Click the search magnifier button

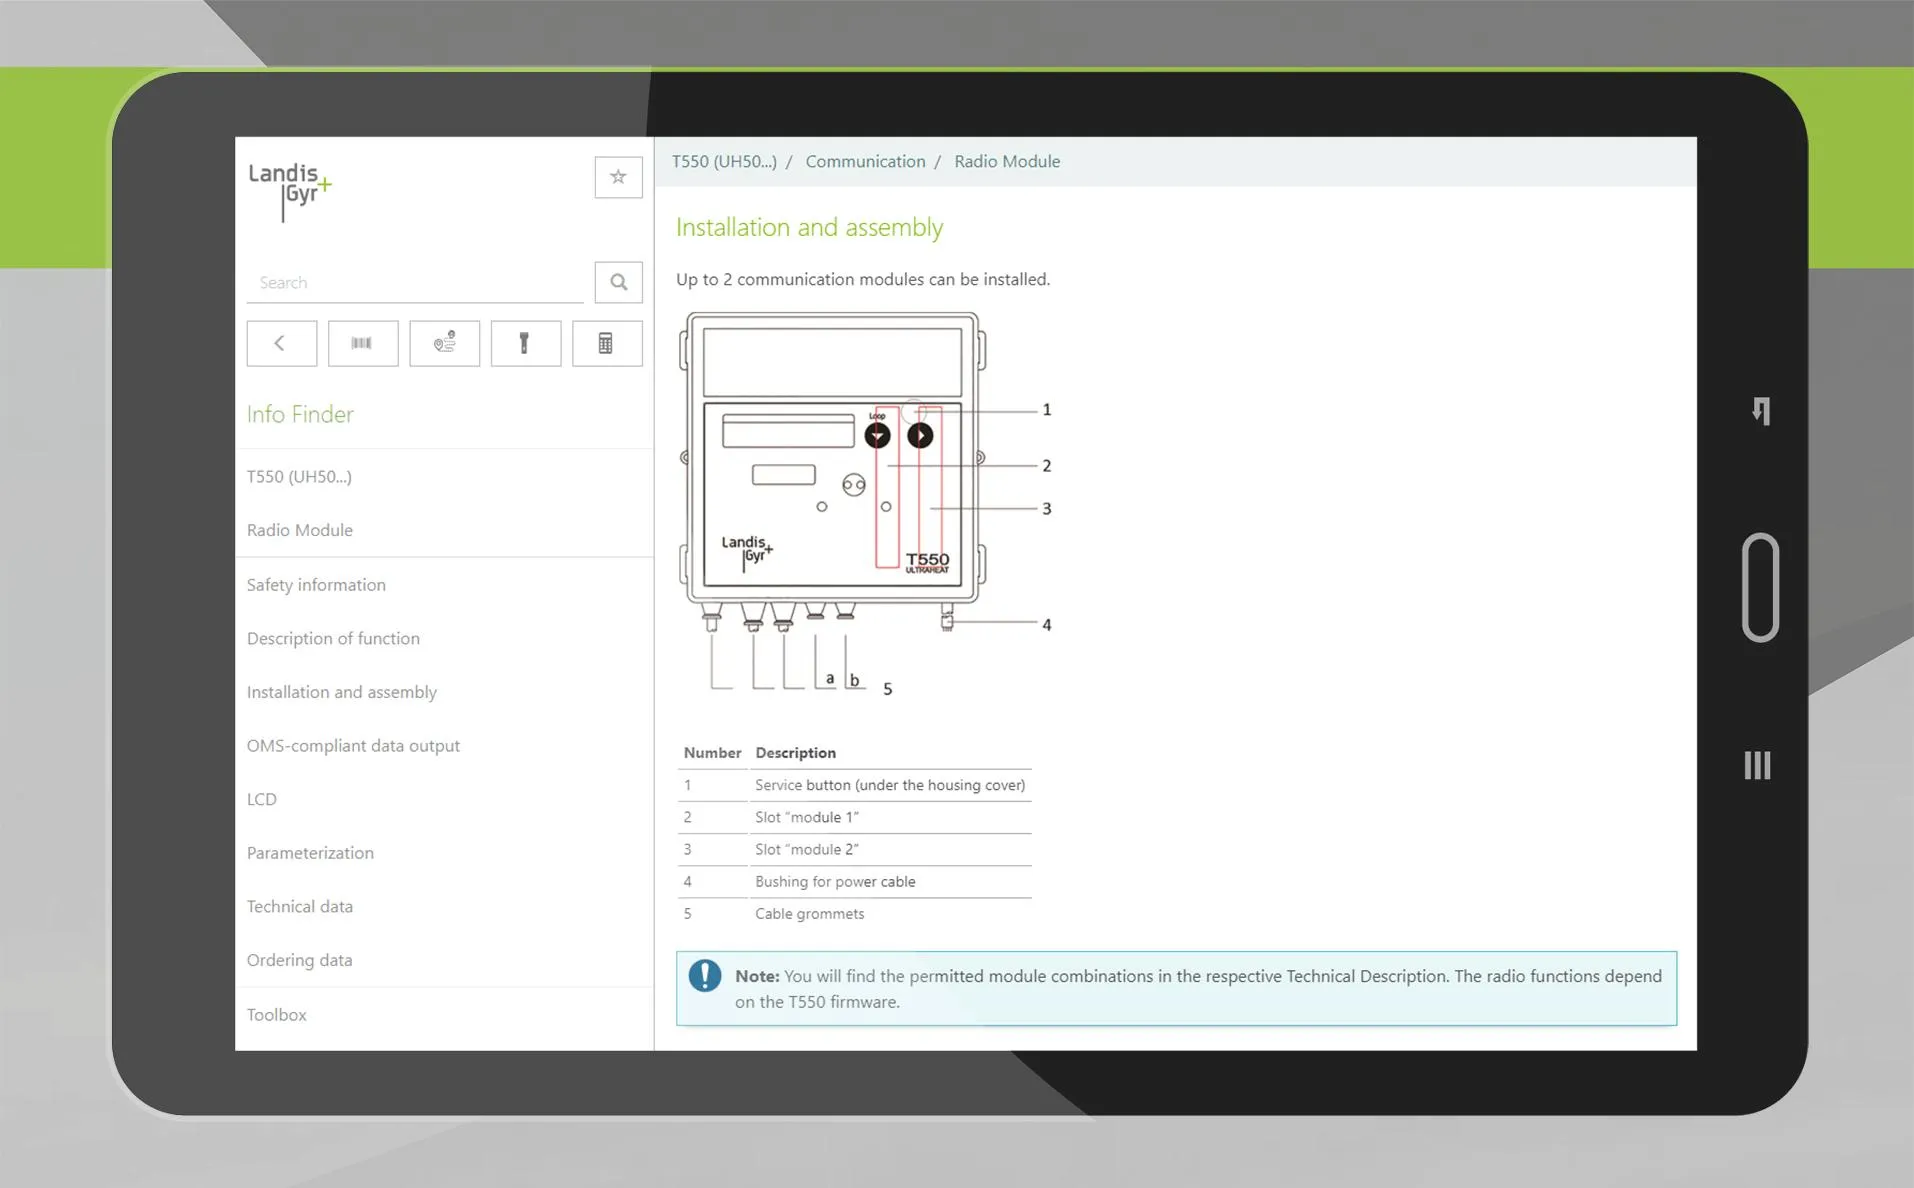pyautogui.click(x=618, y=282)
